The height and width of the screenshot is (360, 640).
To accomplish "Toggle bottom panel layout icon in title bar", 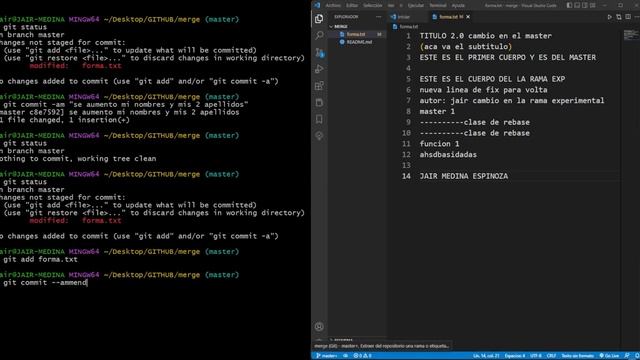I will tap(577, 5).
